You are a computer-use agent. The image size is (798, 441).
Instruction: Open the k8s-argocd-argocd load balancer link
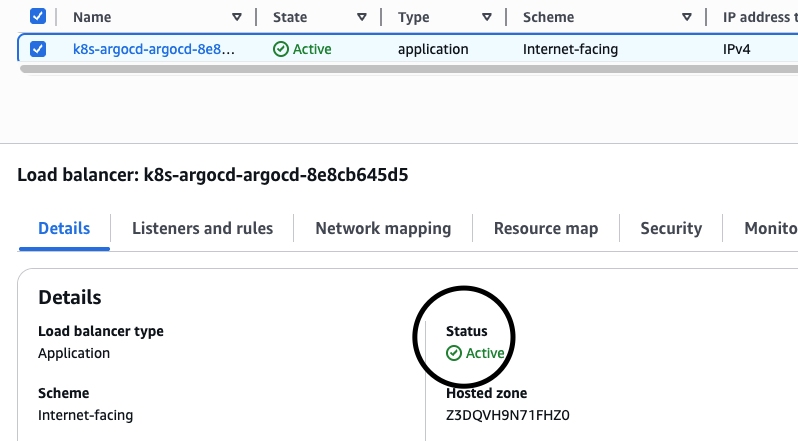point(154,49)
